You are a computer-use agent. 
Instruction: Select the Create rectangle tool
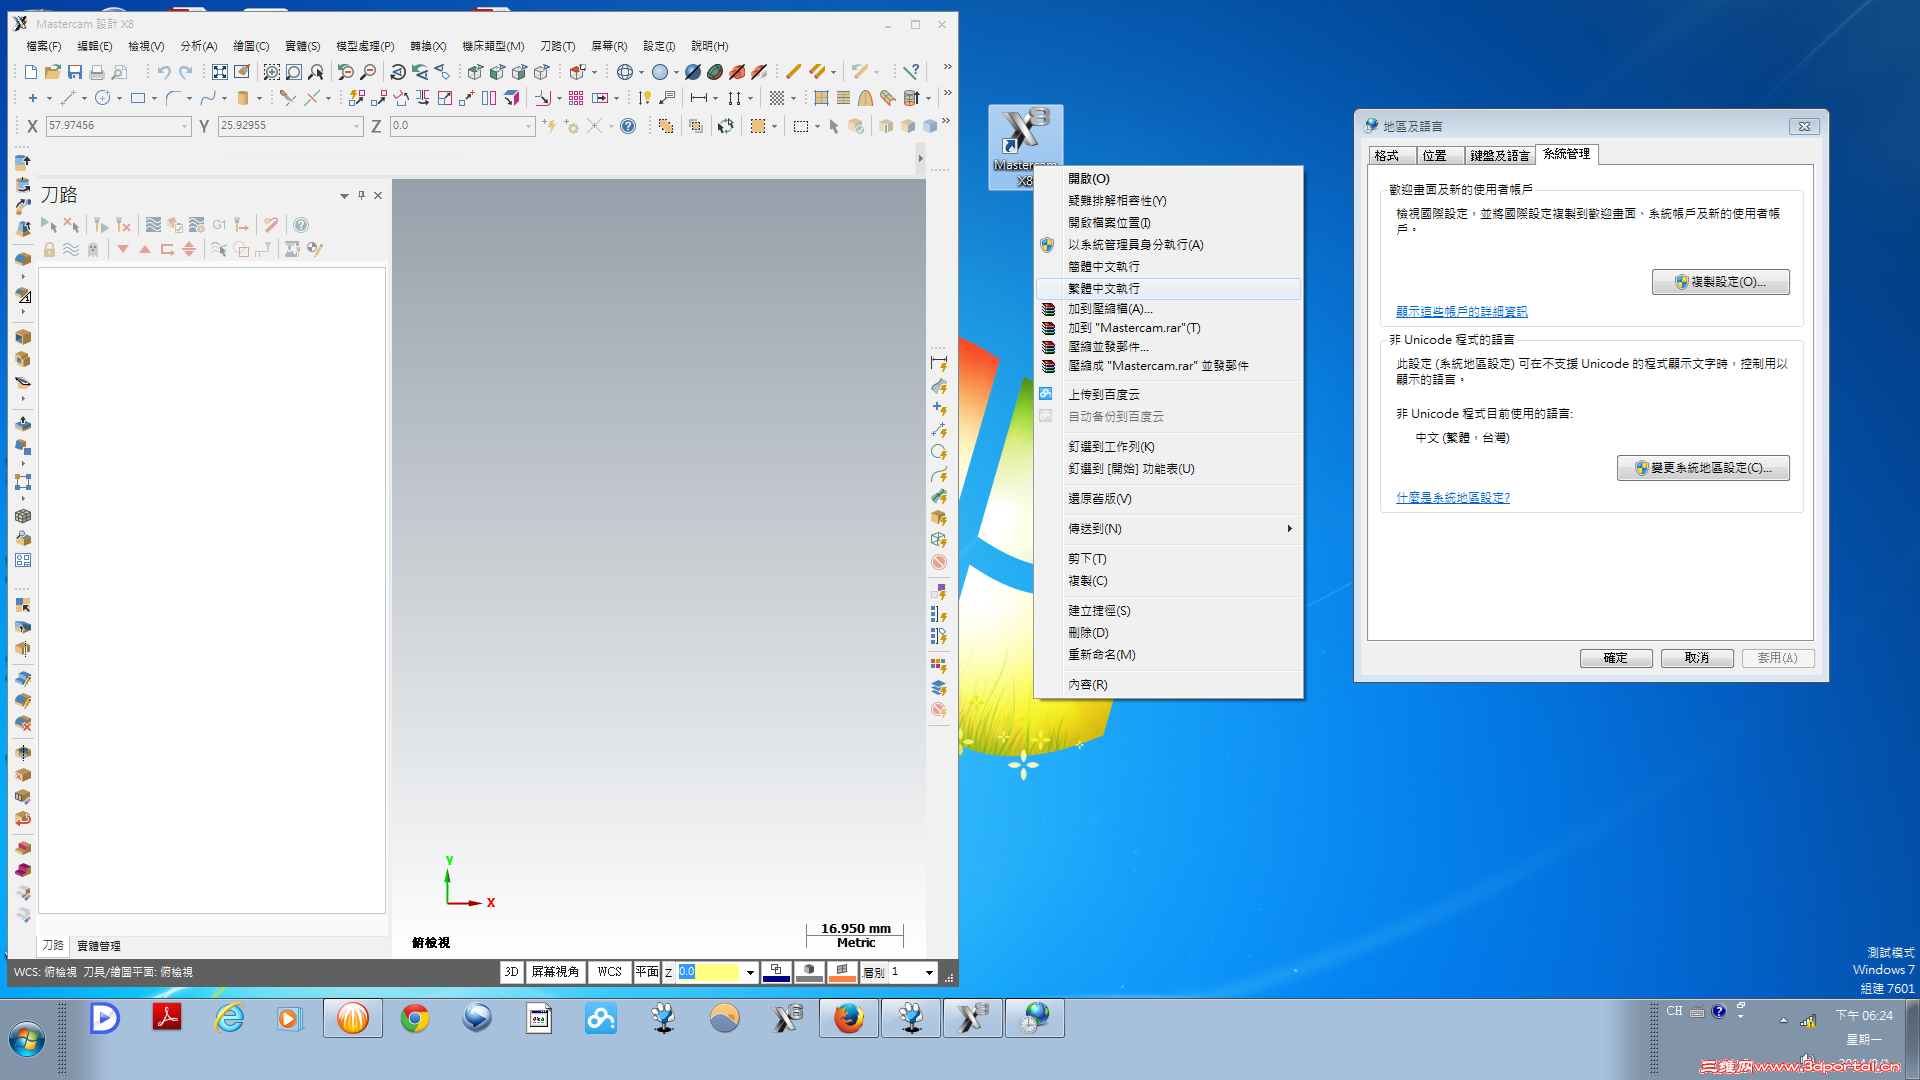(x=138, y=98)
